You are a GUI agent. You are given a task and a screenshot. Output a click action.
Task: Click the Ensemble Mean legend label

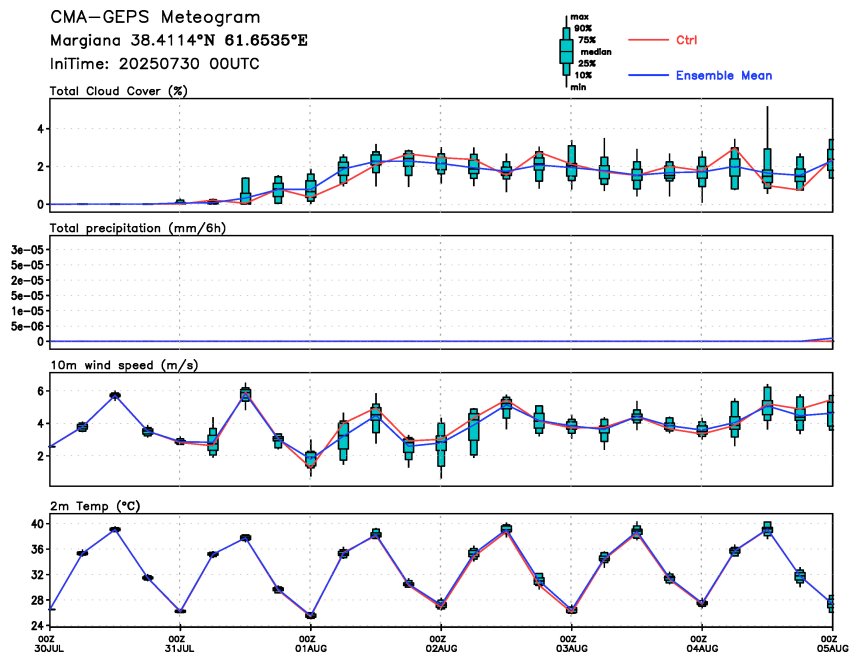(x=724, y=76)
